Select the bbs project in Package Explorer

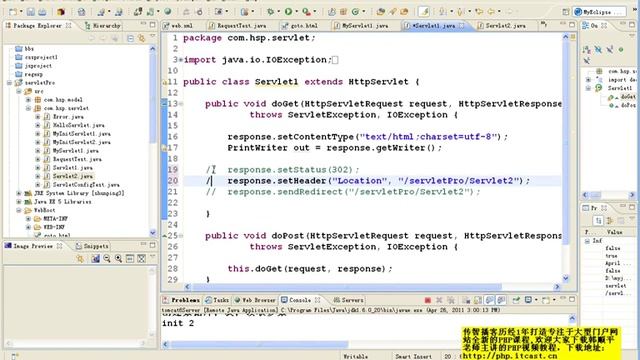pyautogui.click(x=29, y=49)
